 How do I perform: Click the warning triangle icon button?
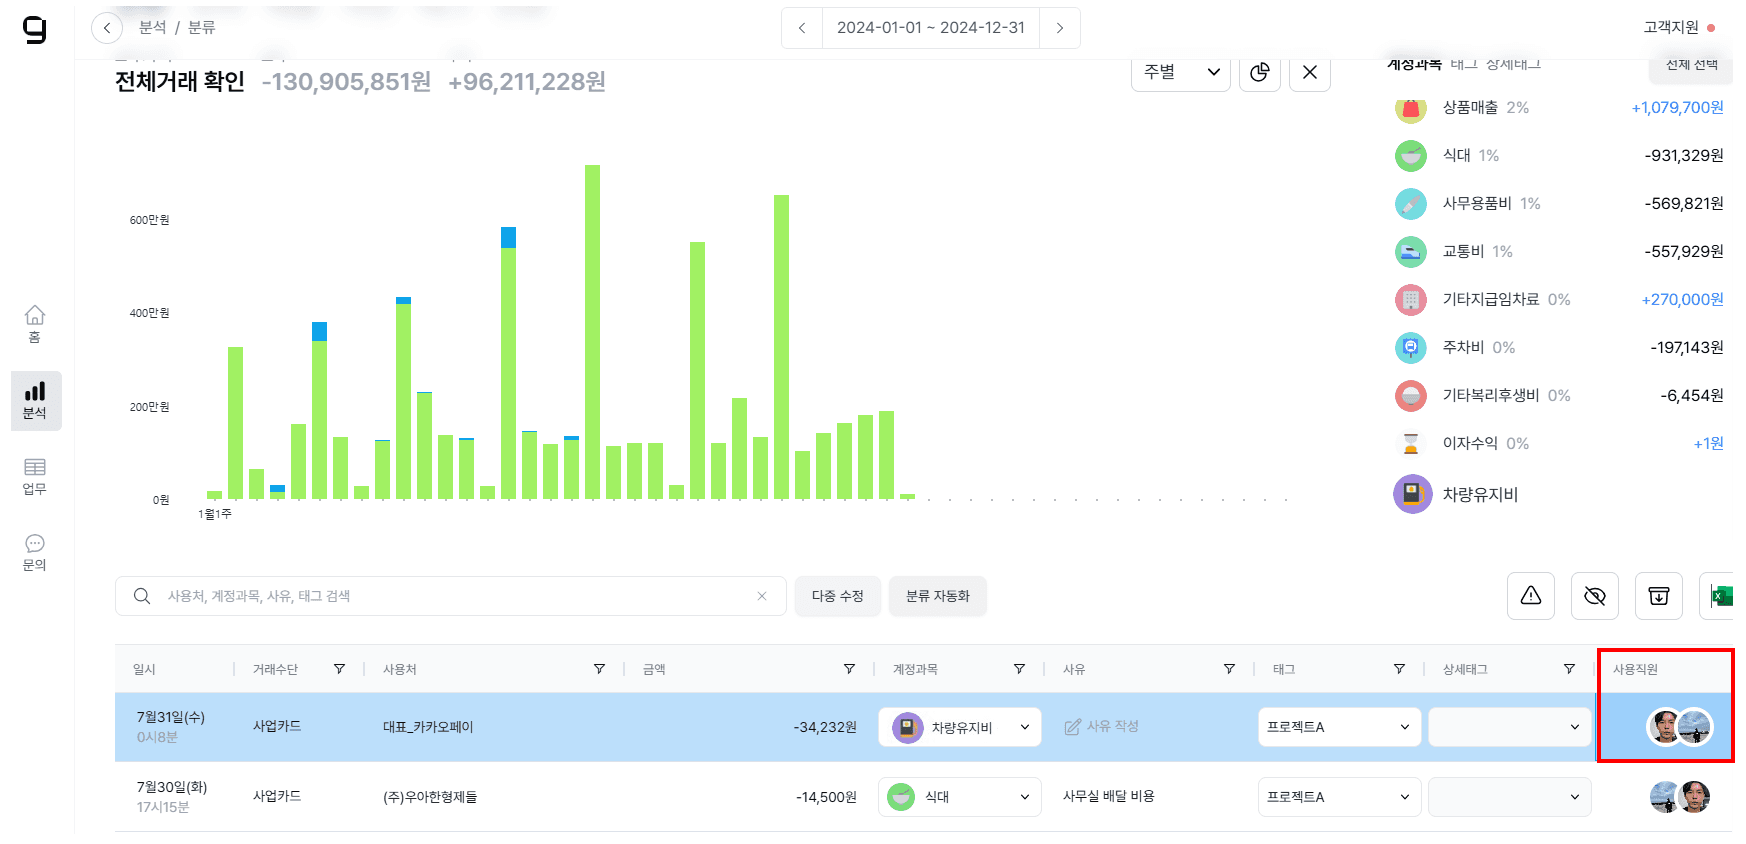1531,596
